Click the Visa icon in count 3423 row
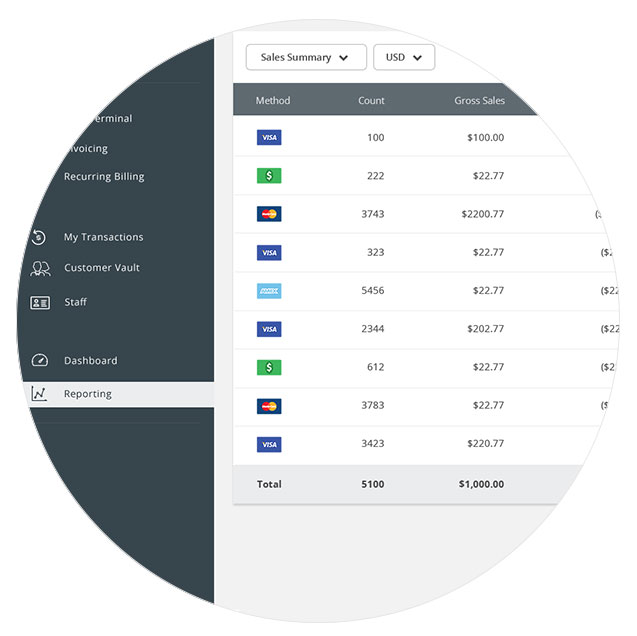The width and height of the screenshot is (637, 636). [269, 444]
